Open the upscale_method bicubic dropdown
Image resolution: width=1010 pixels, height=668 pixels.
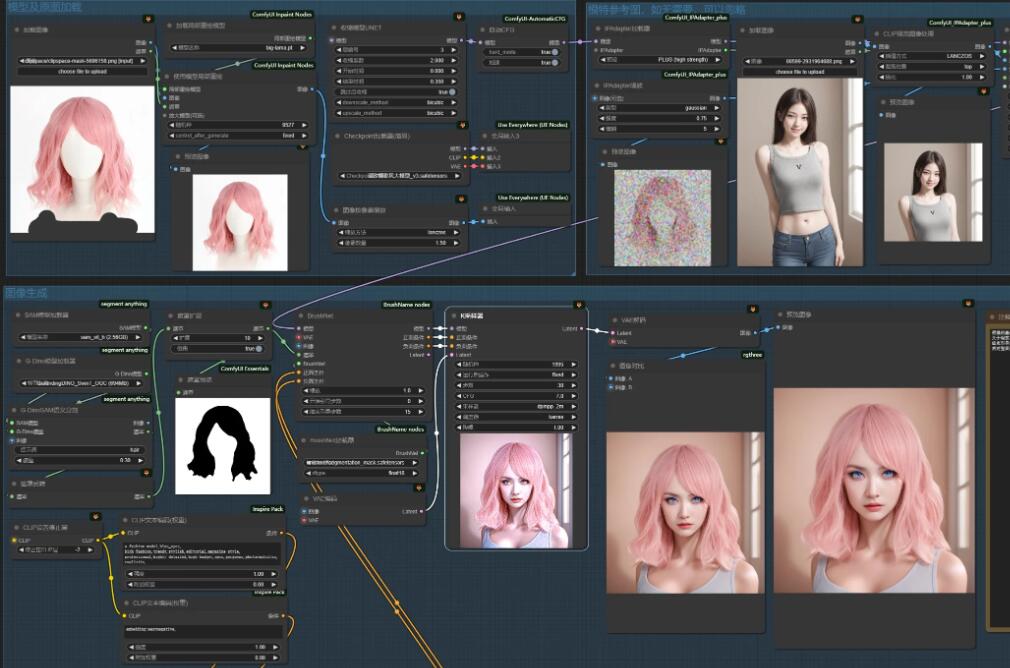tap(397, 113)
